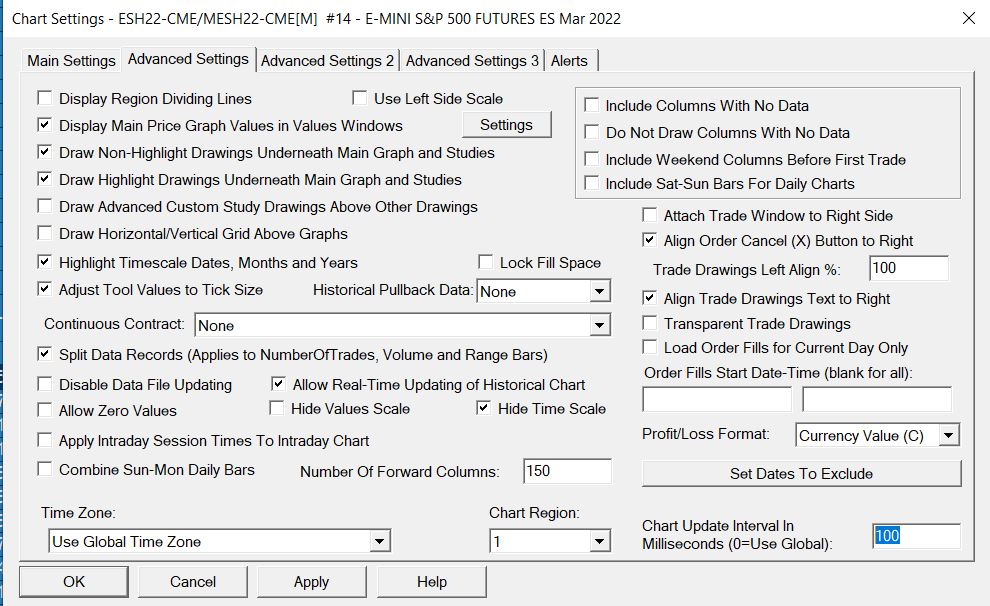Viewport: 990px width, 606px height.
Task: Open the Advanced Settings 3 tab
Action: pyautogui.click(x=472, y=61)
